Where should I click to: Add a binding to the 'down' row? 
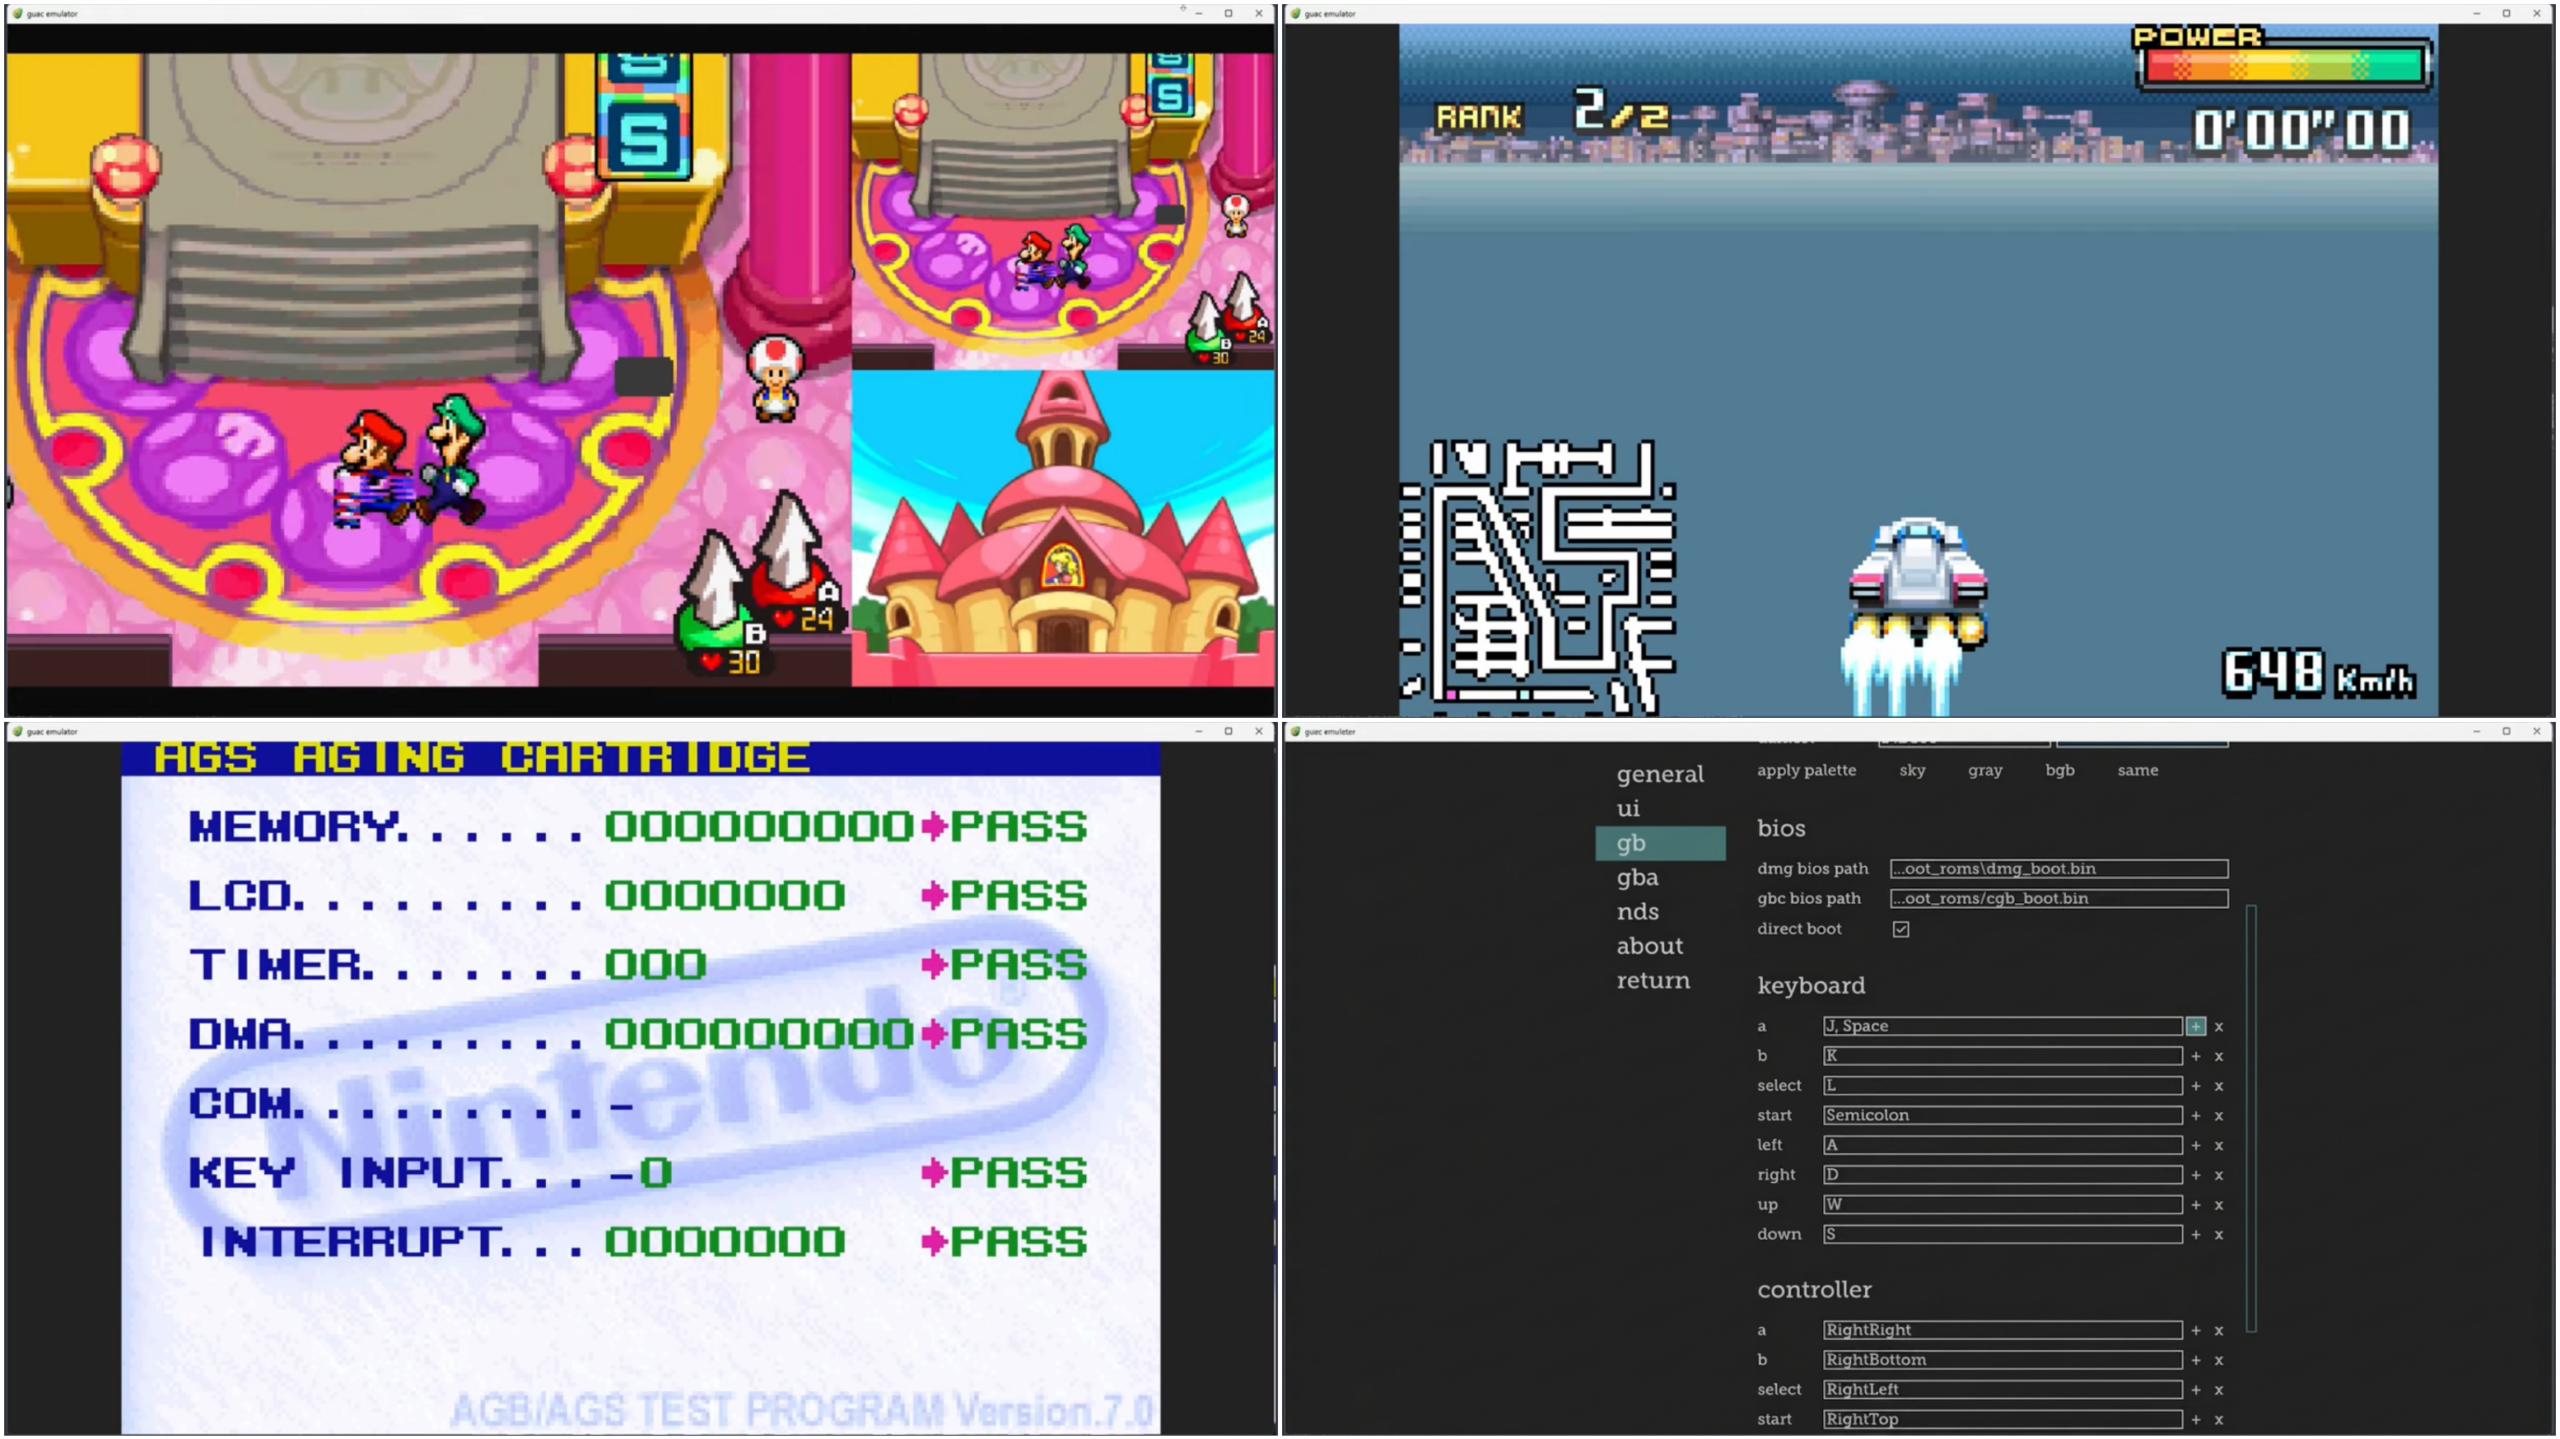click(x=2195, y=1235)
